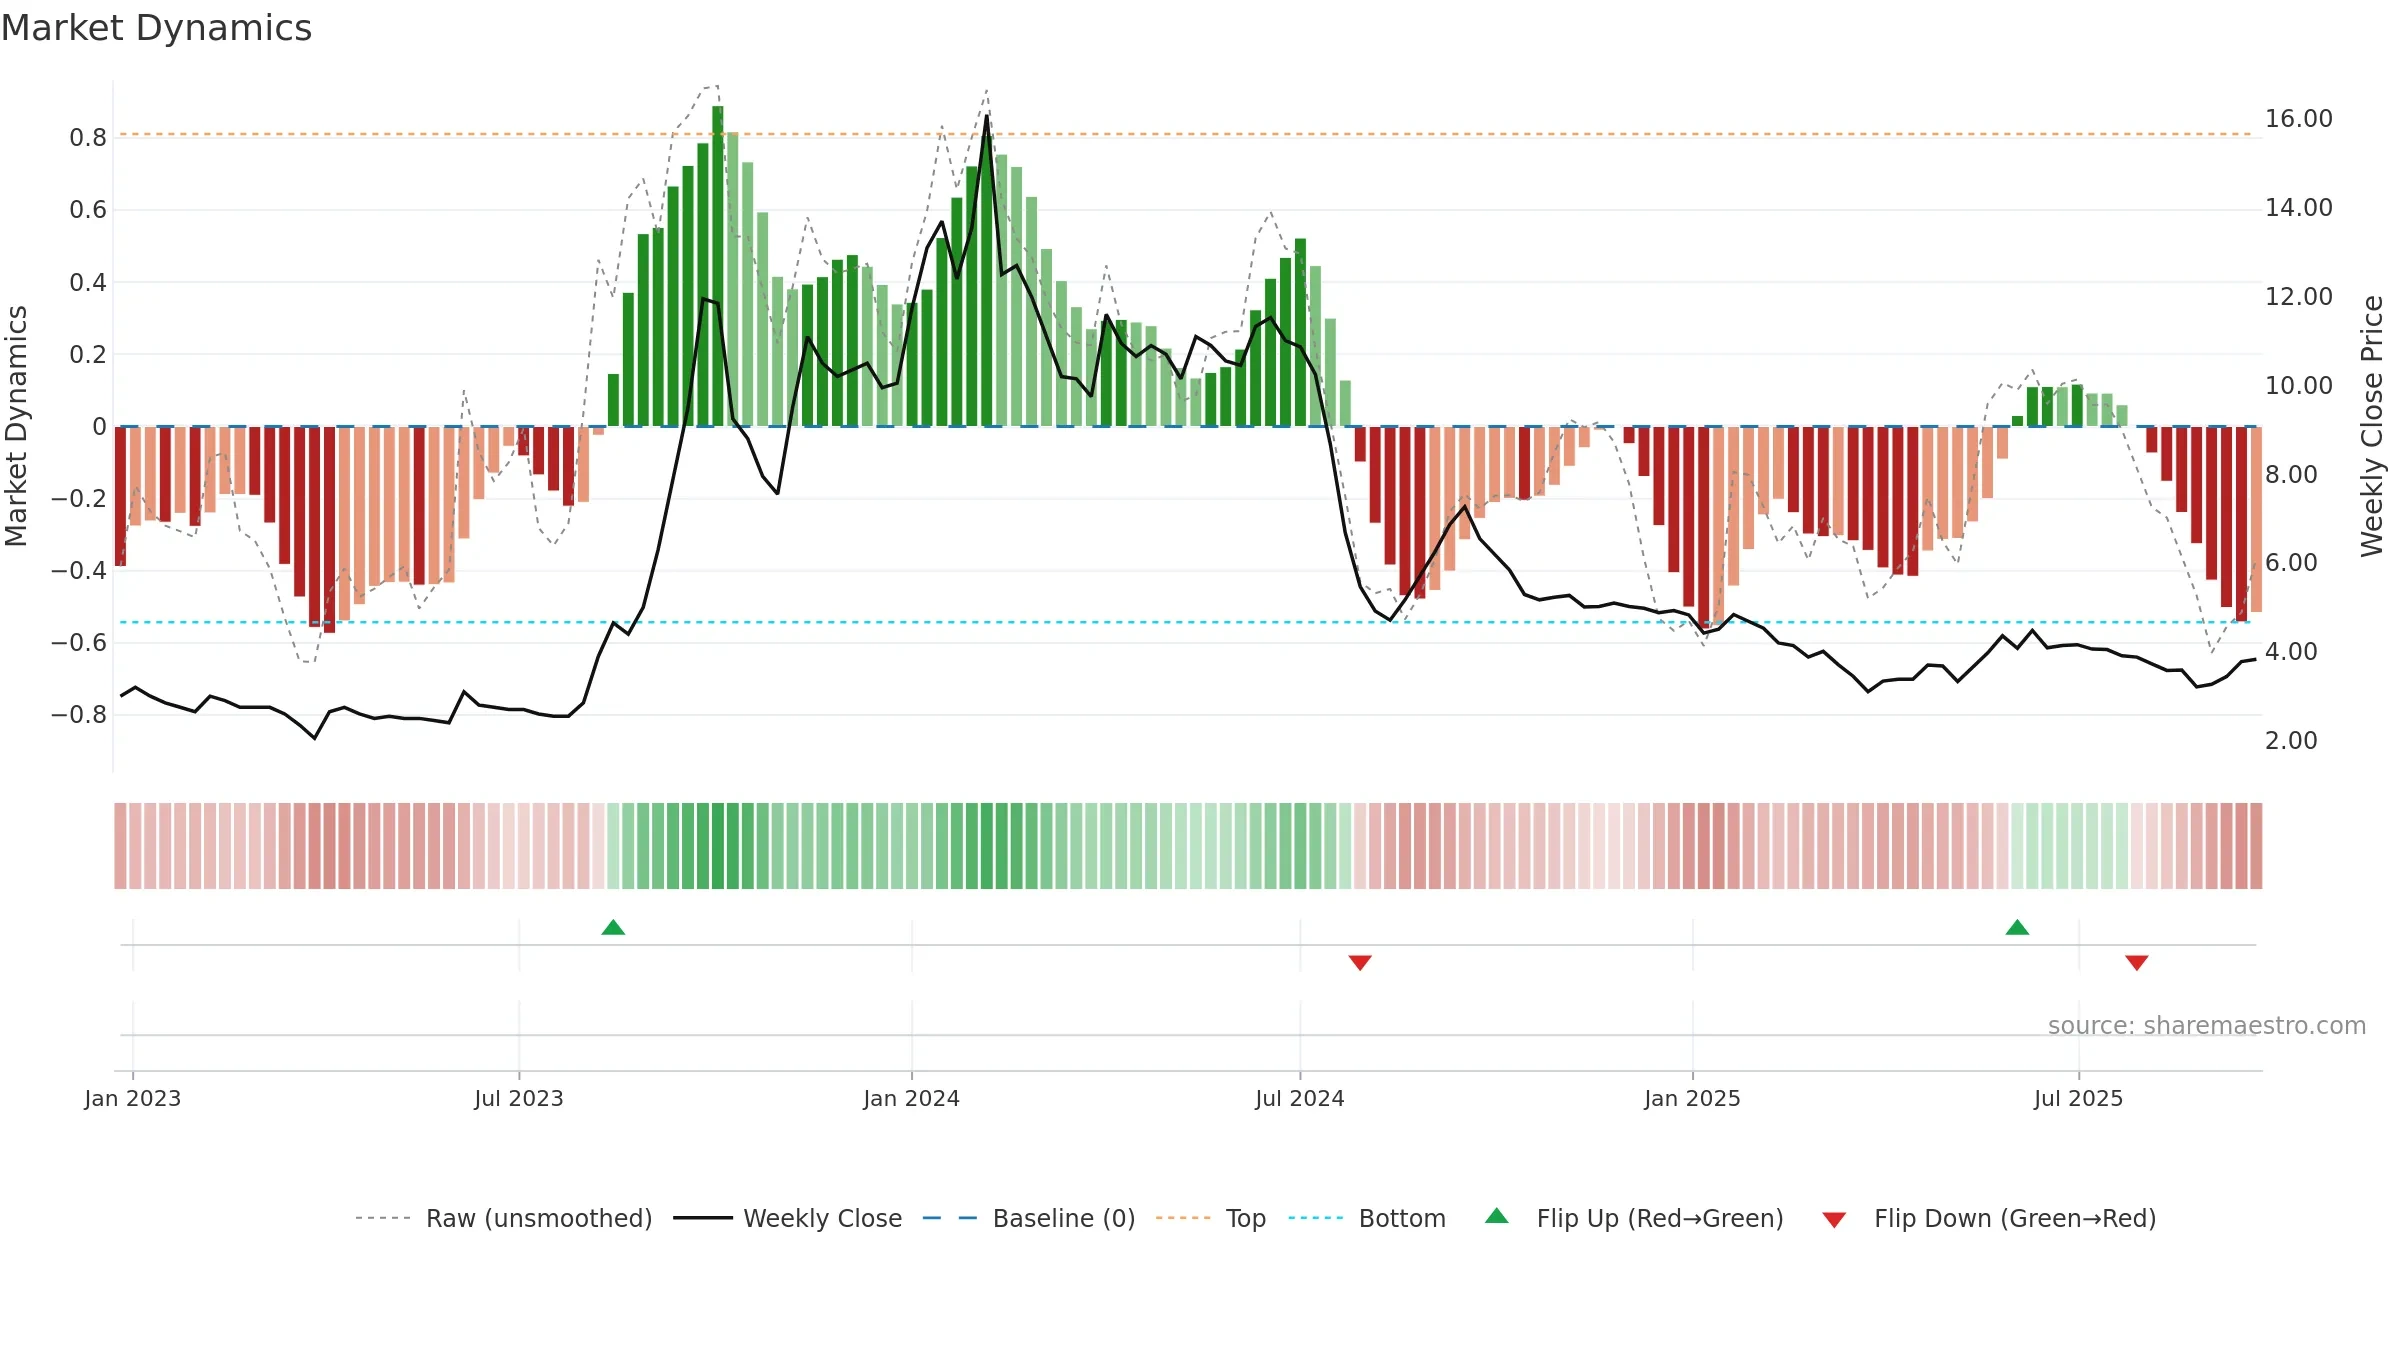Screen dimensions: 2400x1350
Task: Click the 0.6 left axis value
Action: 88,209
